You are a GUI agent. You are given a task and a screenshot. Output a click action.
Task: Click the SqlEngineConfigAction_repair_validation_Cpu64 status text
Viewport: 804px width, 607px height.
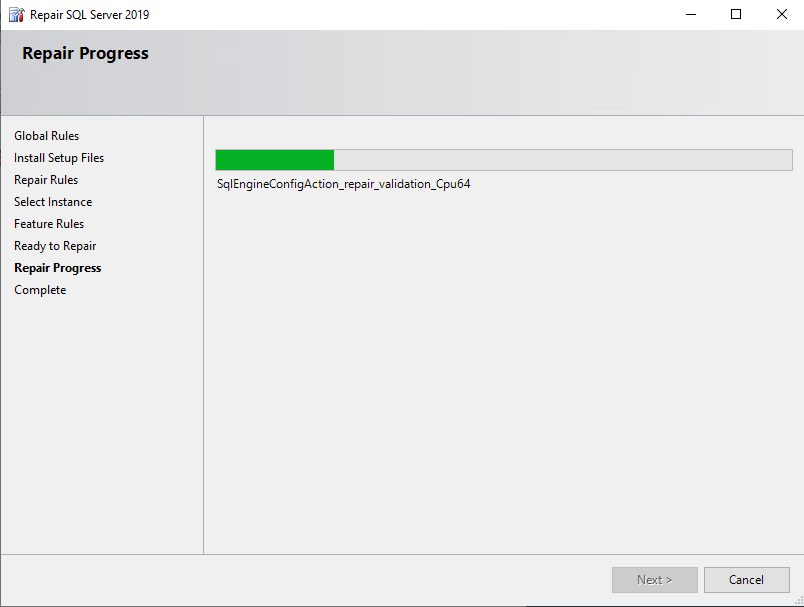click(344, 184)
